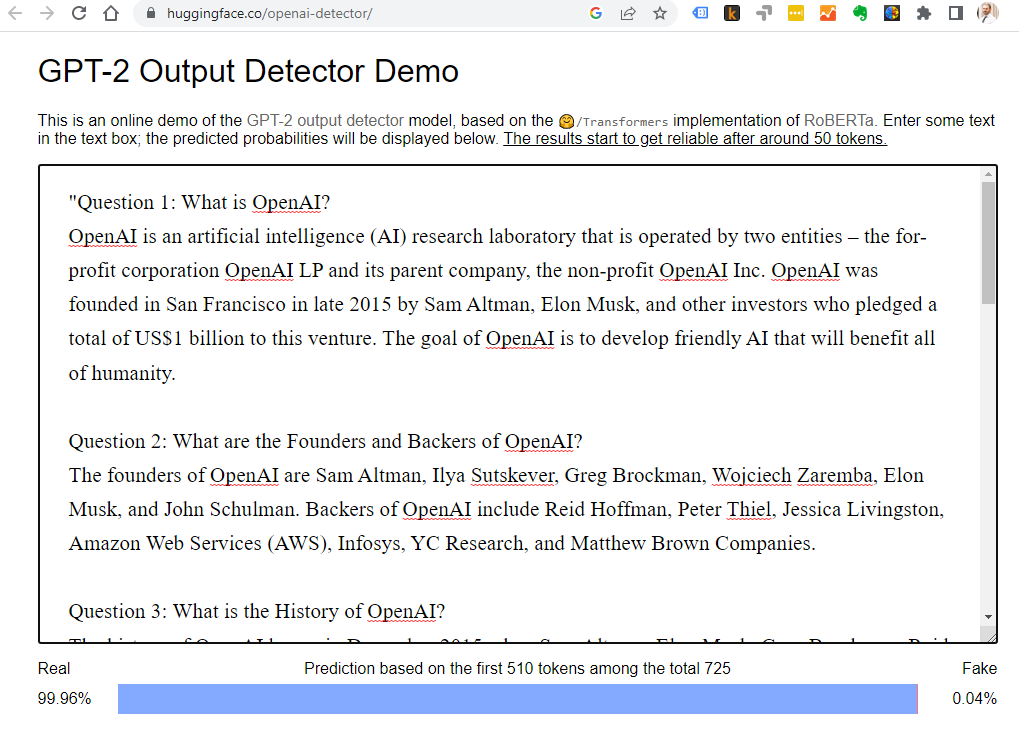Open the green Evernote elephant extension
The width and height of the screenshot is (1019, 729).
860,13
